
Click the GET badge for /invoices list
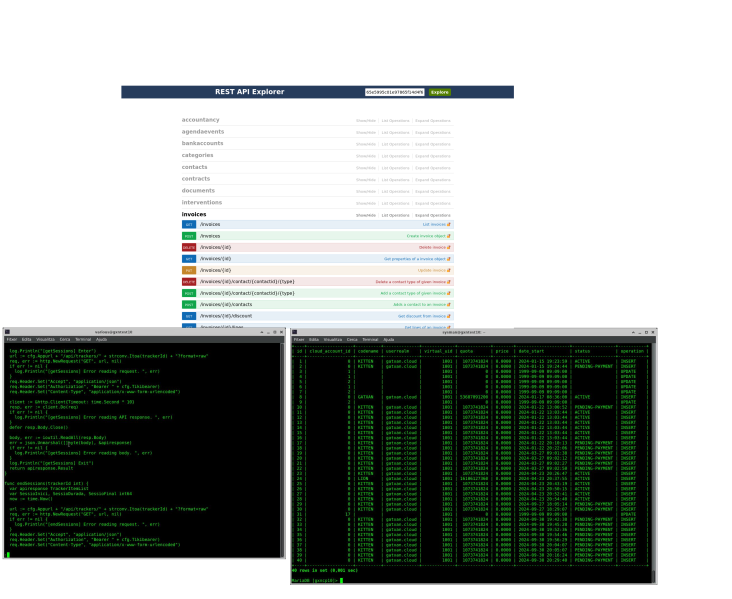coord(189,225)
